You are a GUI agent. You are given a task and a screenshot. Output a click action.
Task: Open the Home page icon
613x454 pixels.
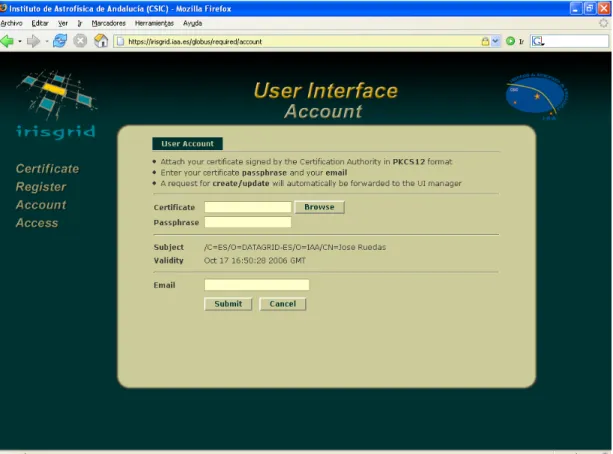(101, 41)
